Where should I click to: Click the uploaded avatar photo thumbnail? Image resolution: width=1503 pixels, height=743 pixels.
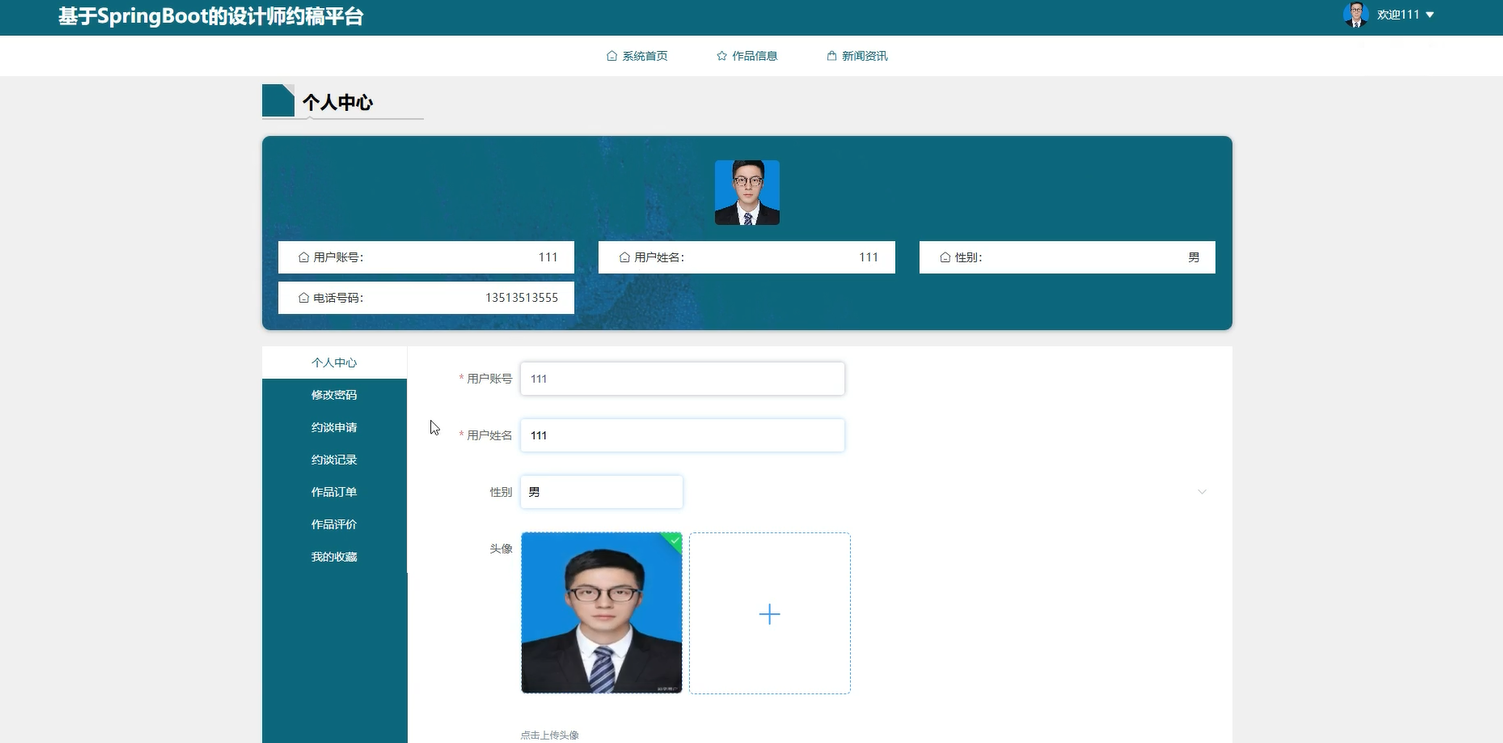point(601,613)
